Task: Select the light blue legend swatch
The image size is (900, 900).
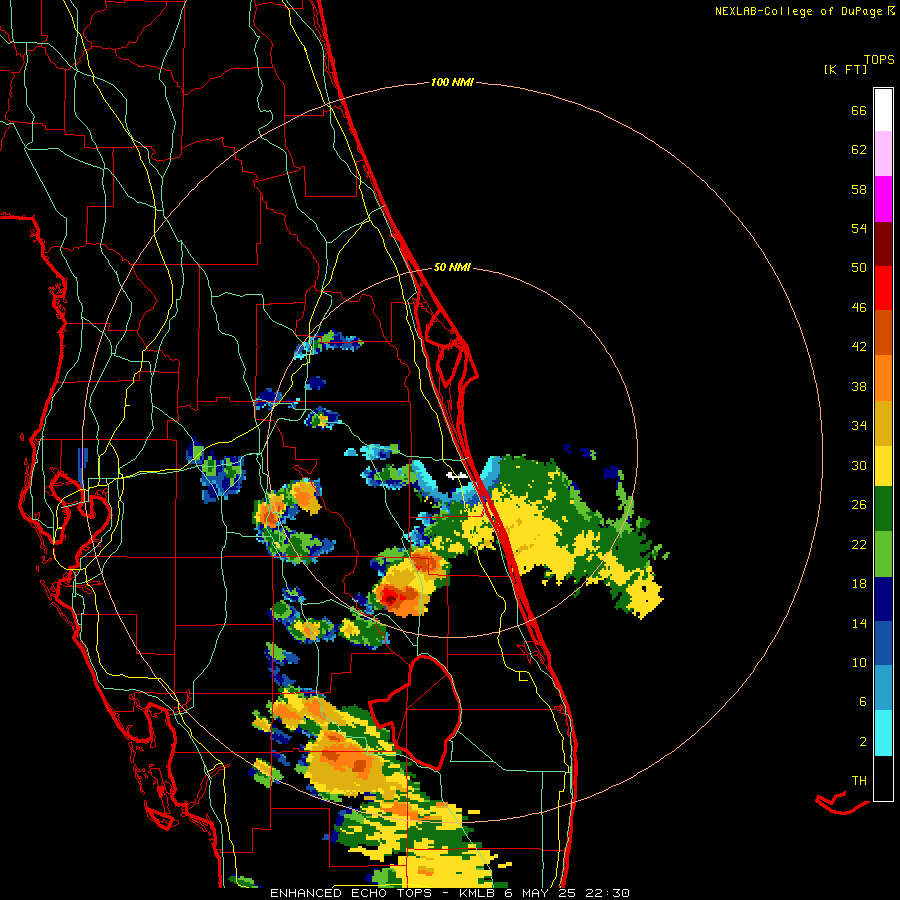Action: point(883,688)
